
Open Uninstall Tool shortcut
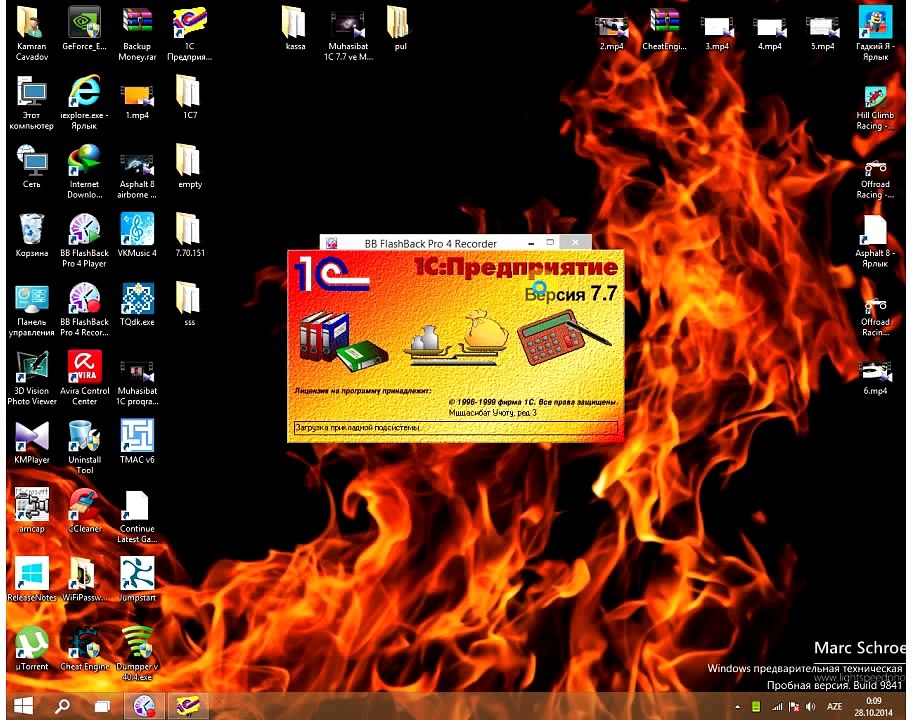[84, 447]
